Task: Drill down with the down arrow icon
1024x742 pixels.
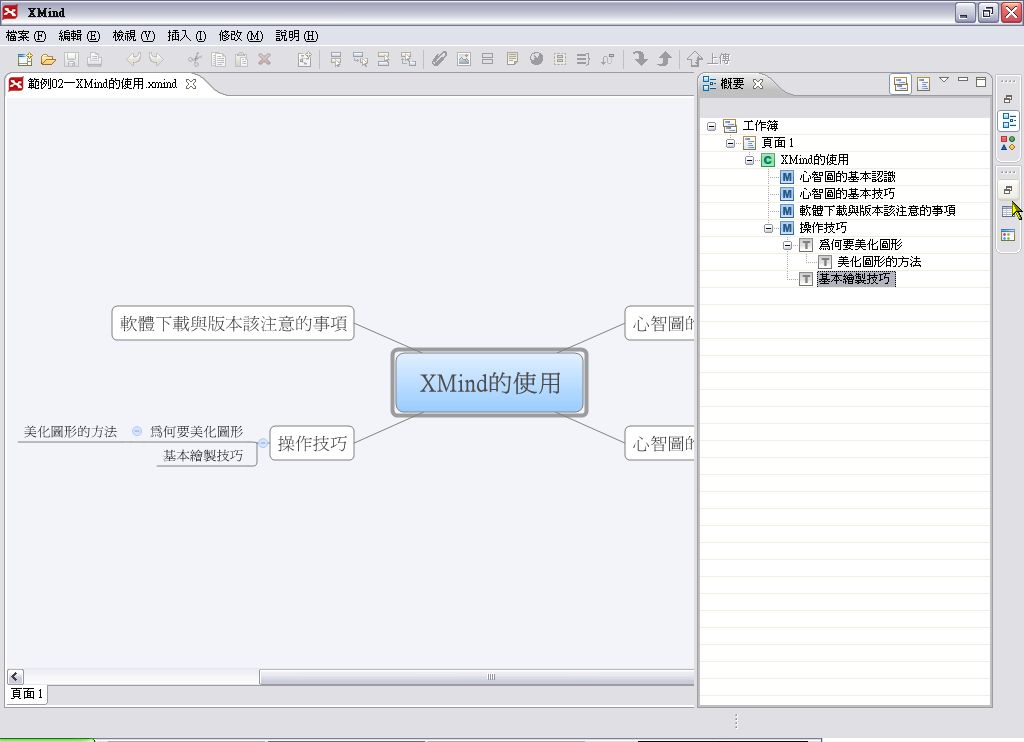Action: [640, 59]
